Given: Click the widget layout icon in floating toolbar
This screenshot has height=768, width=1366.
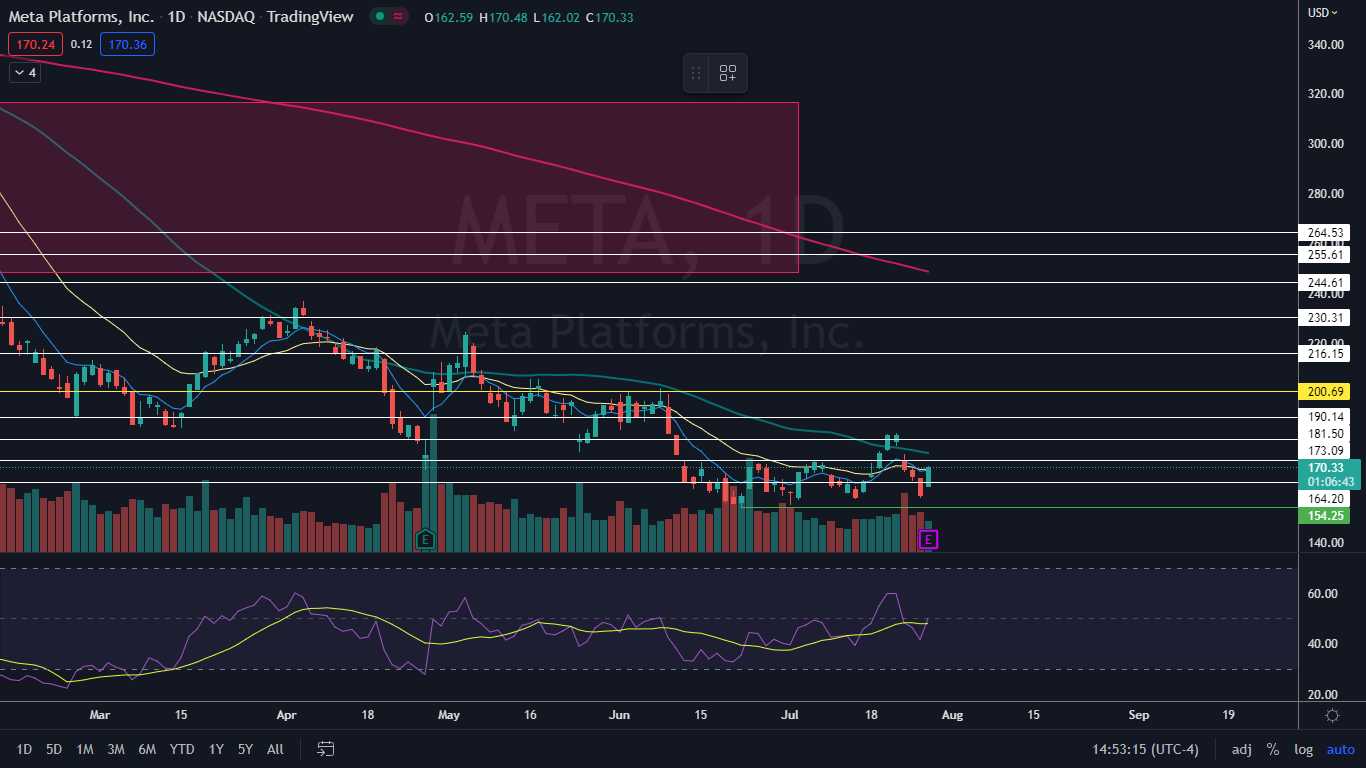Looking at the screenshot, I should 728,73.
